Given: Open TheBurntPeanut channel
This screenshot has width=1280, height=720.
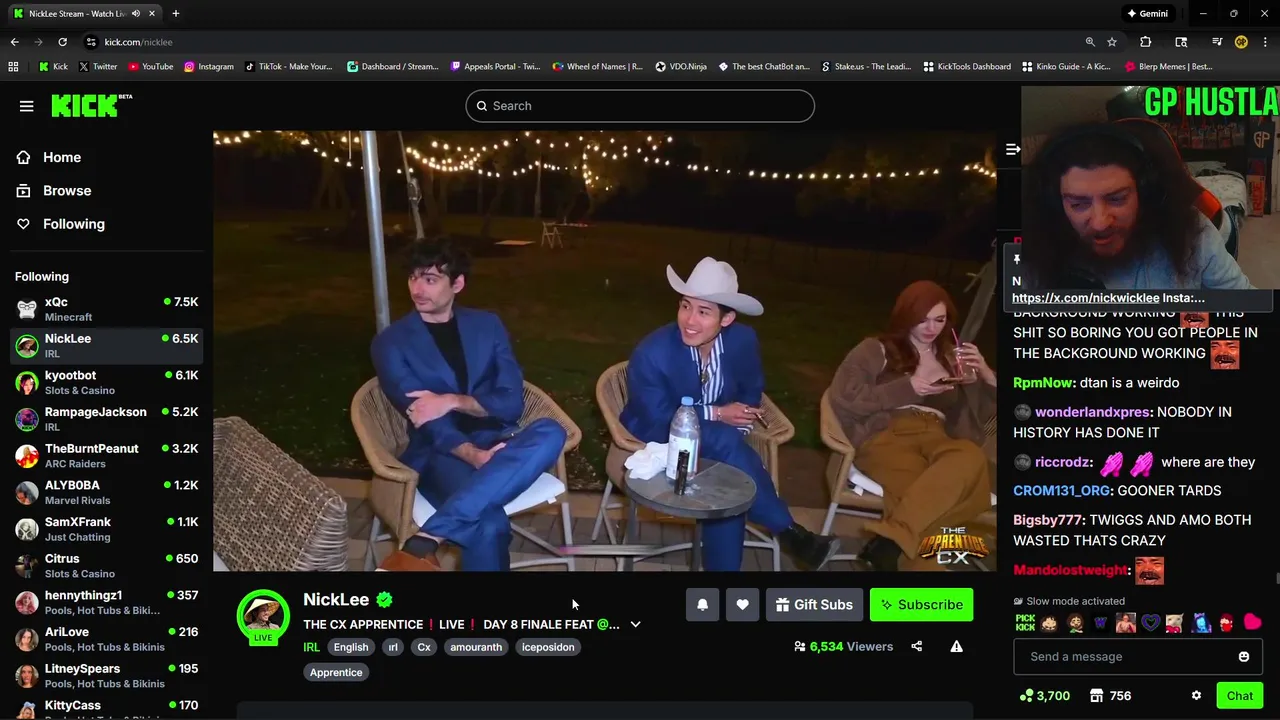Looking at the screenshot, I should [106, 456].
